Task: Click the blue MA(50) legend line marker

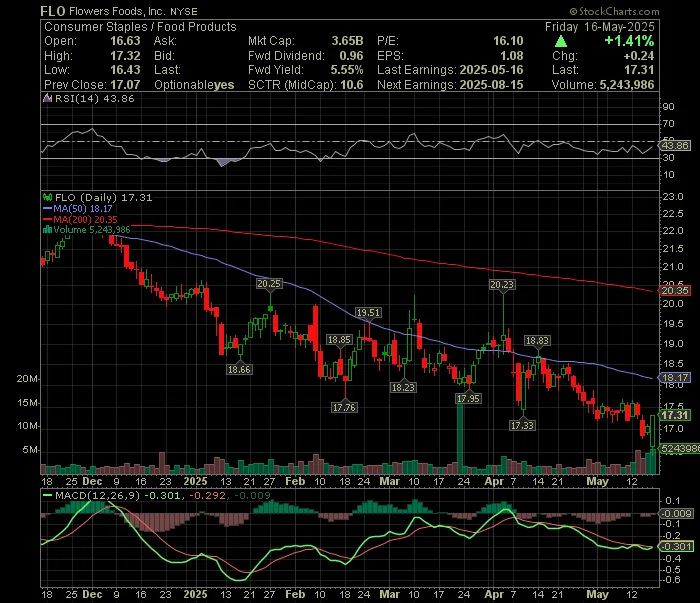Action: (47, 208)
